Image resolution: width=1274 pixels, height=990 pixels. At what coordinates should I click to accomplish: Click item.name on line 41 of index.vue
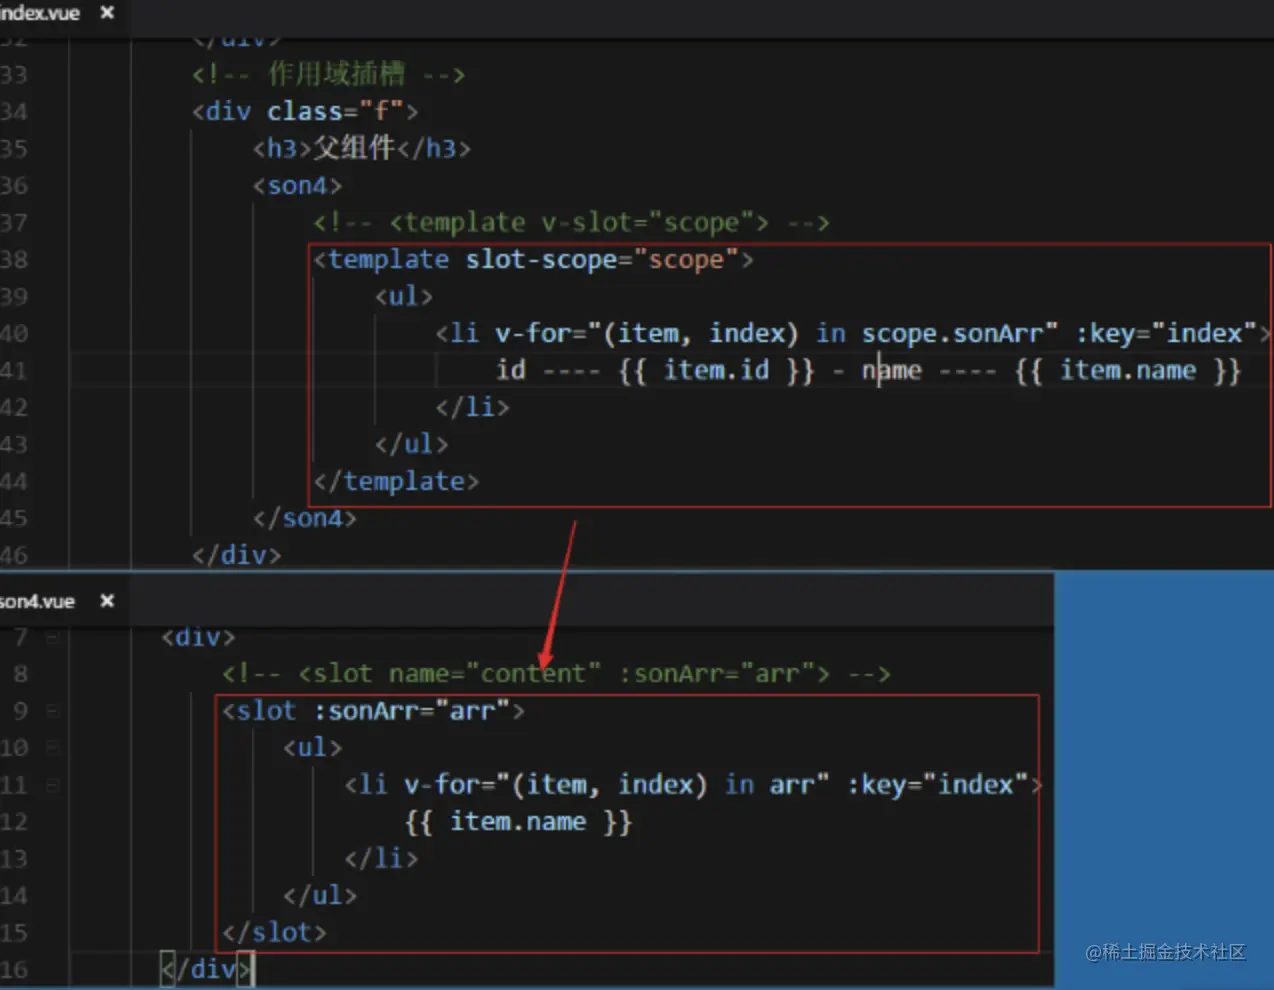click(x=1127, y=370)
